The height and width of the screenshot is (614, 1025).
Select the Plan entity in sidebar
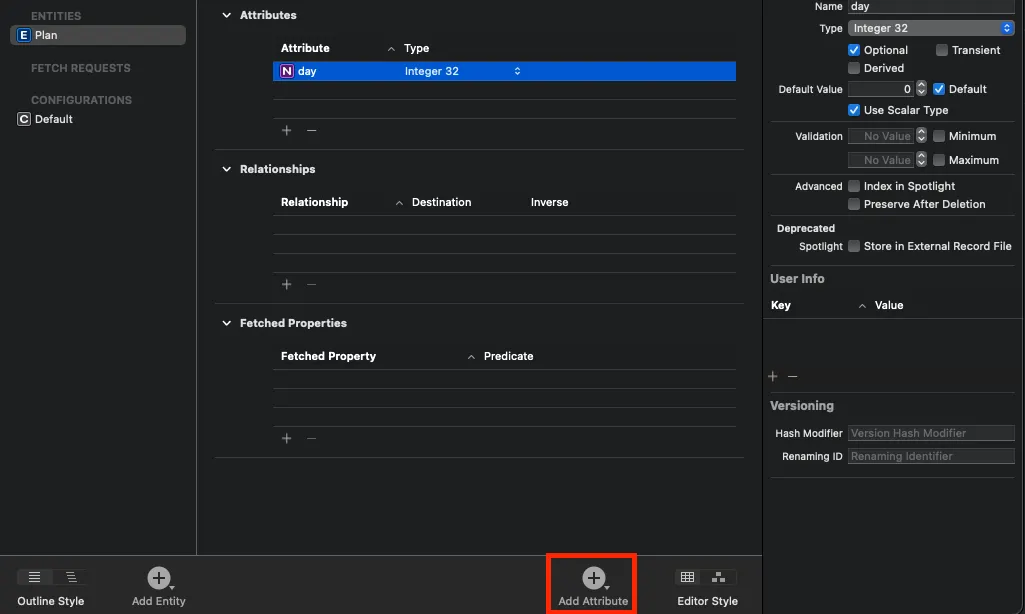point(97,35)
